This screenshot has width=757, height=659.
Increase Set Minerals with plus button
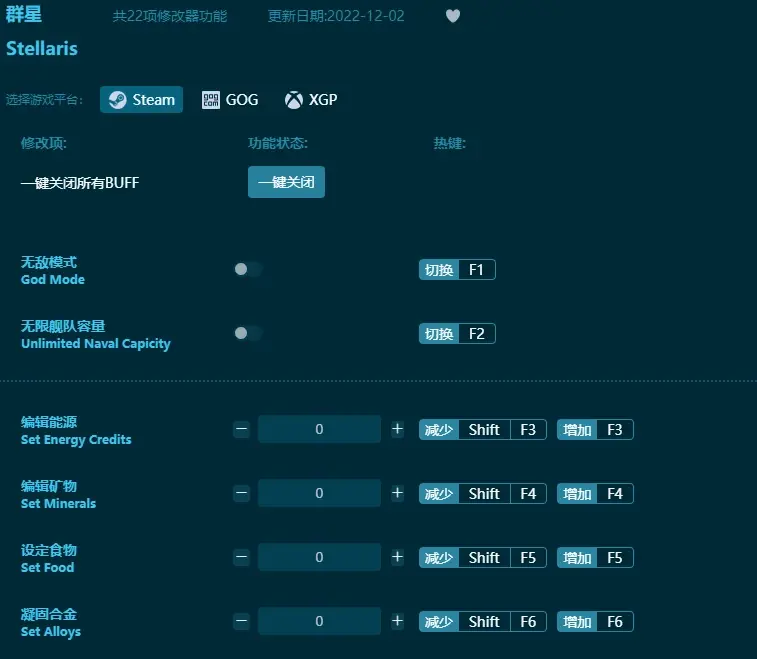click(x=397, y=493)
